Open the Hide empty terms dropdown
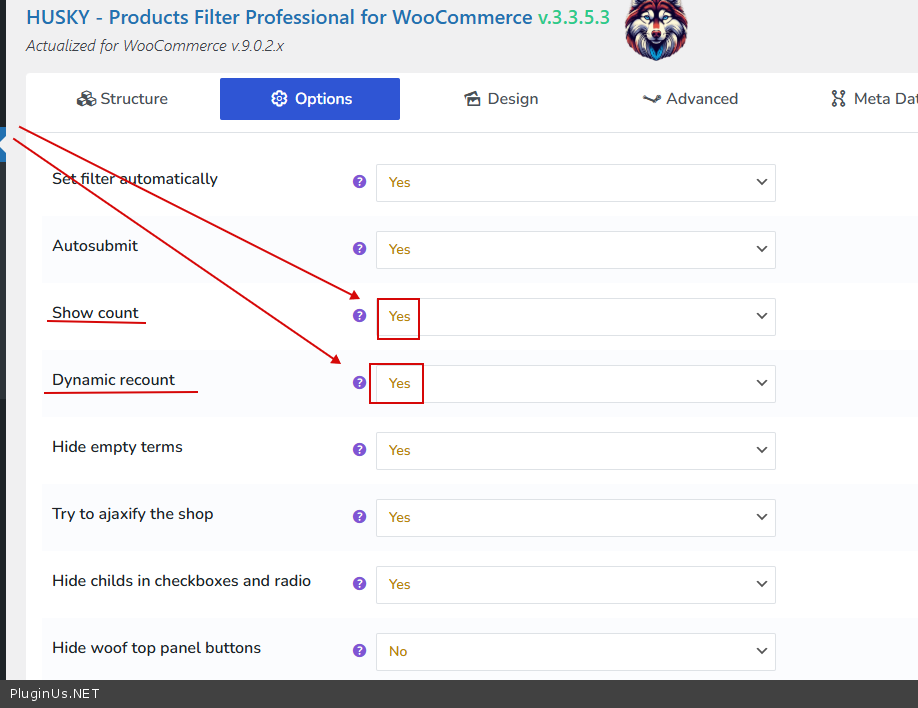The width and height of the screenshot is (918, 708). pos(575,451)
